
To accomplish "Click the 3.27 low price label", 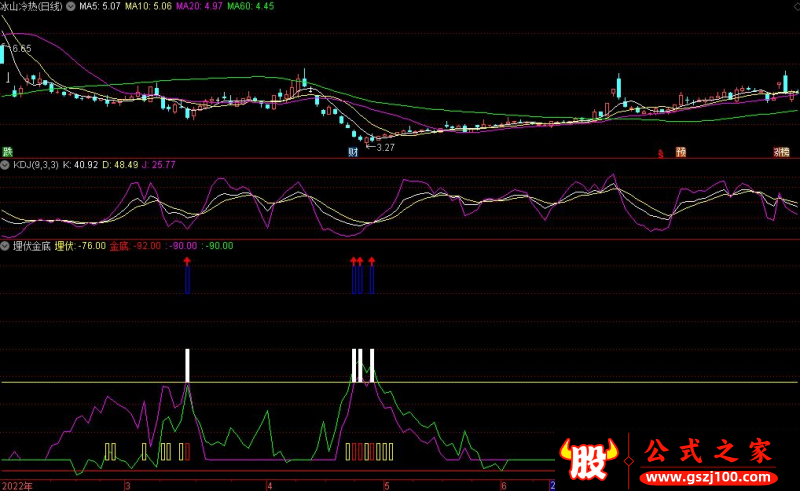I will pyautogui.click(x=385, y=148).
